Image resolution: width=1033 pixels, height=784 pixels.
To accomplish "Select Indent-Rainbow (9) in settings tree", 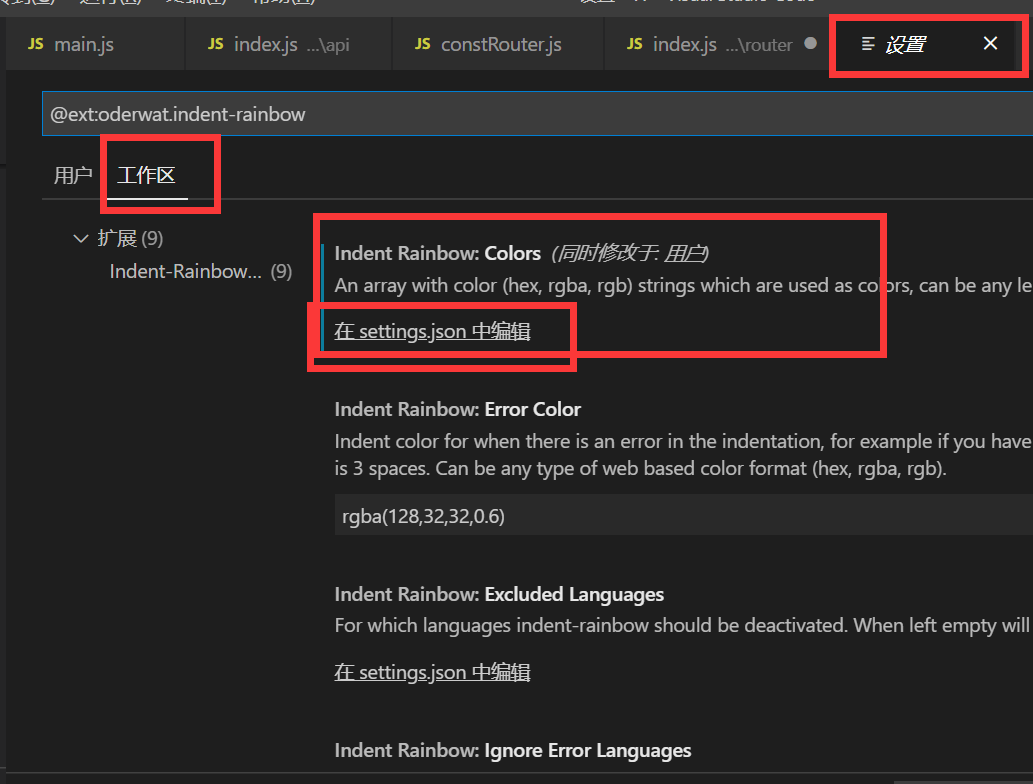I will tap(200, 271).
